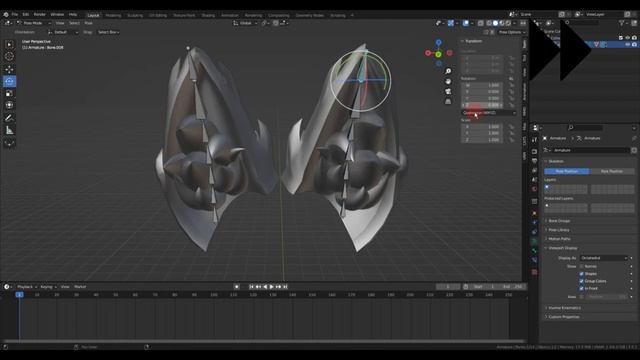Open the Bone Constraints tab icon
Viewport: 640px width, 360px height.
[x=534, y=260]
